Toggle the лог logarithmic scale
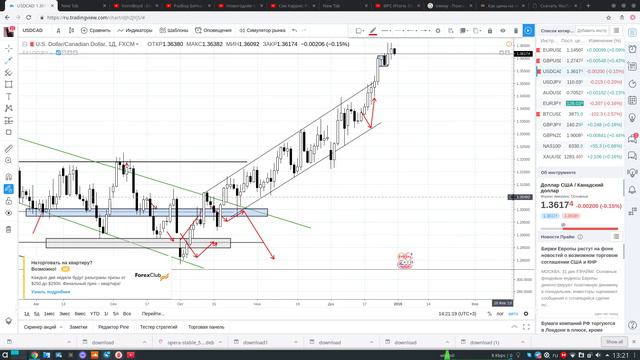 tap(500, 314)
